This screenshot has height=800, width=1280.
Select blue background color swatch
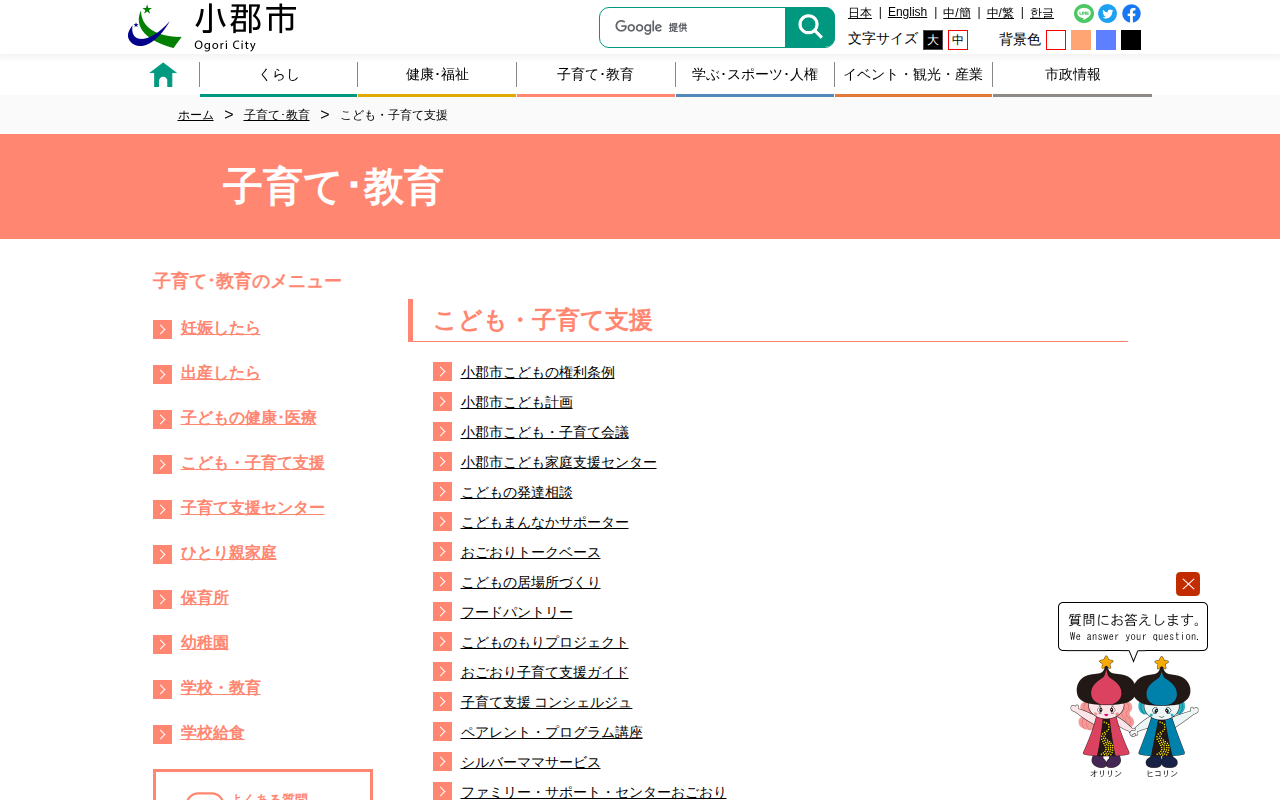click(x=1106, y=40)
